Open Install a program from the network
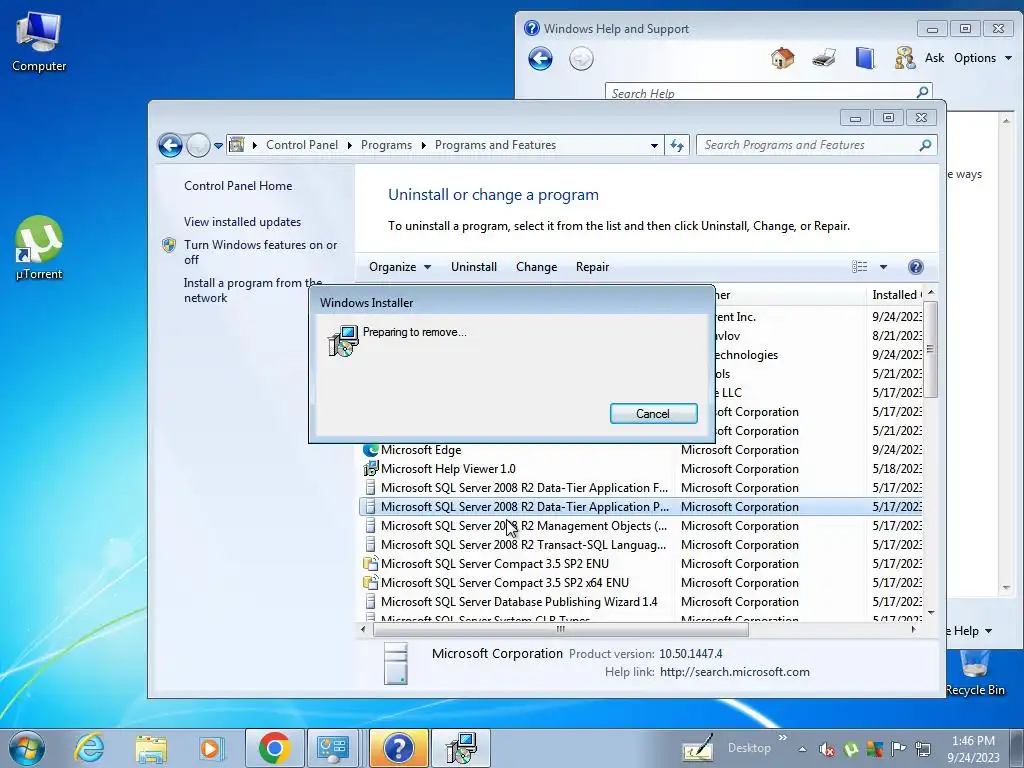Screen dimensions: 1024x768 tap(253, 290)
